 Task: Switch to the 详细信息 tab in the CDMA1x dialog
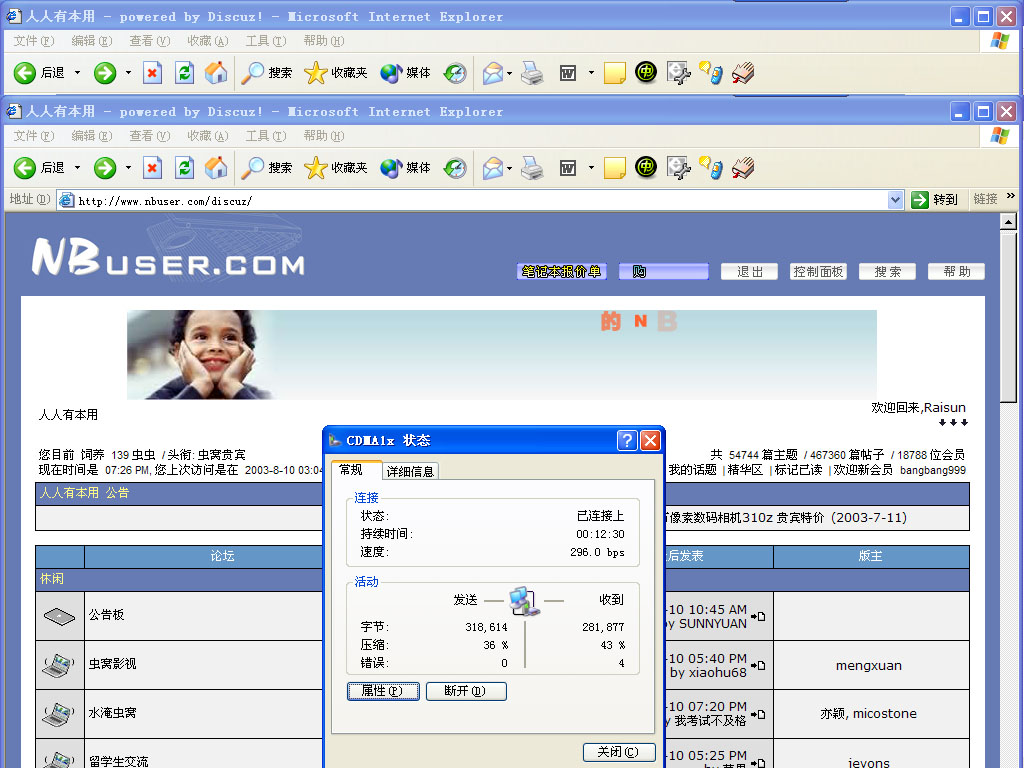410,472
